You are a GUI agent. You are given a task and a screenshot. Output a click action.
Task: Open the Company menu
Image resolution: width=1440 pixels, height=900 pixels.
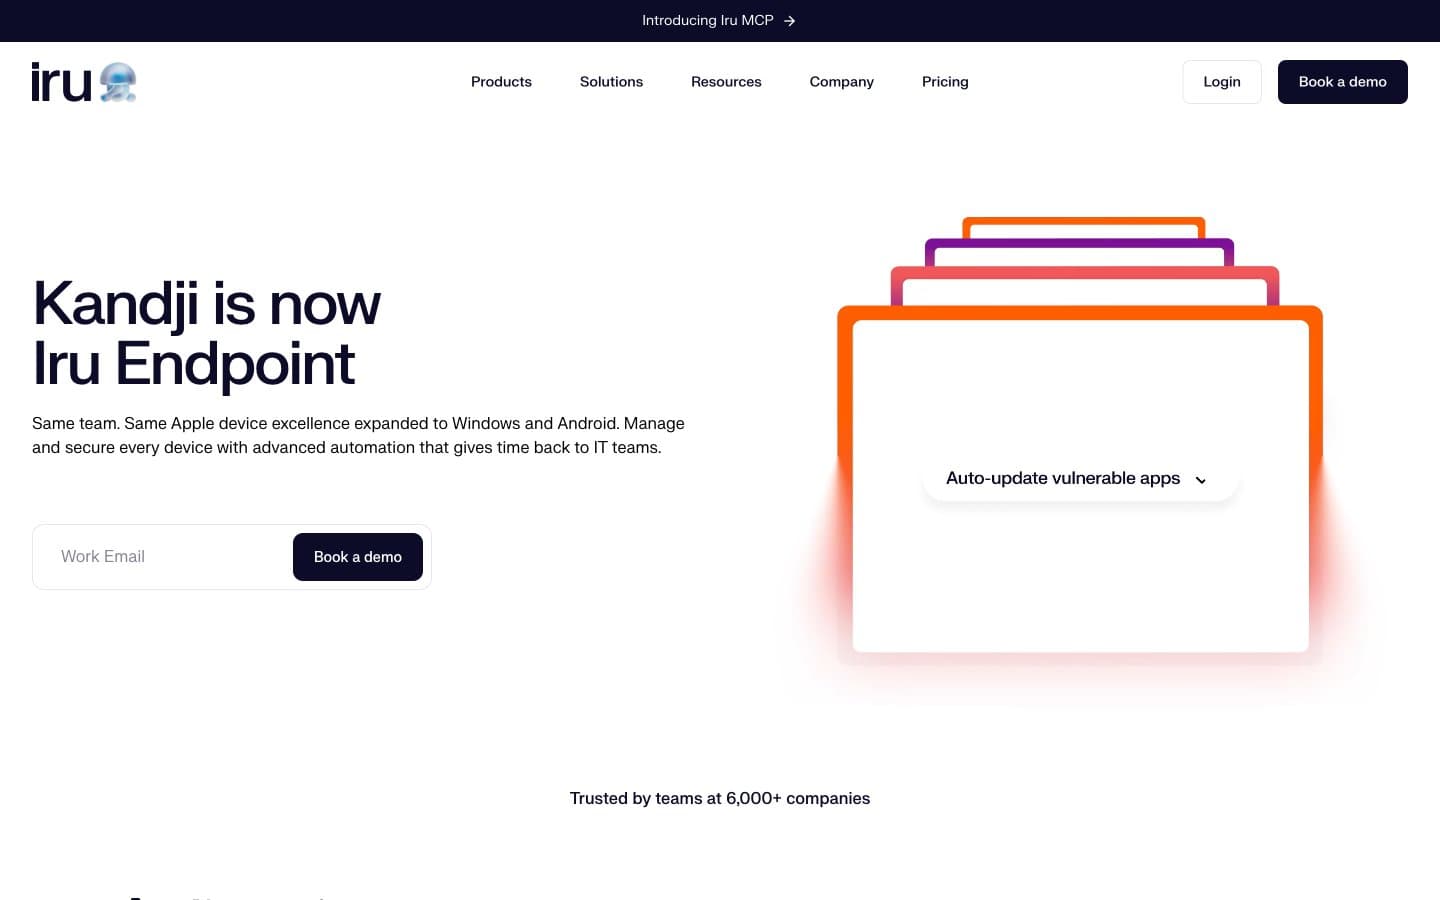[841, 82]
